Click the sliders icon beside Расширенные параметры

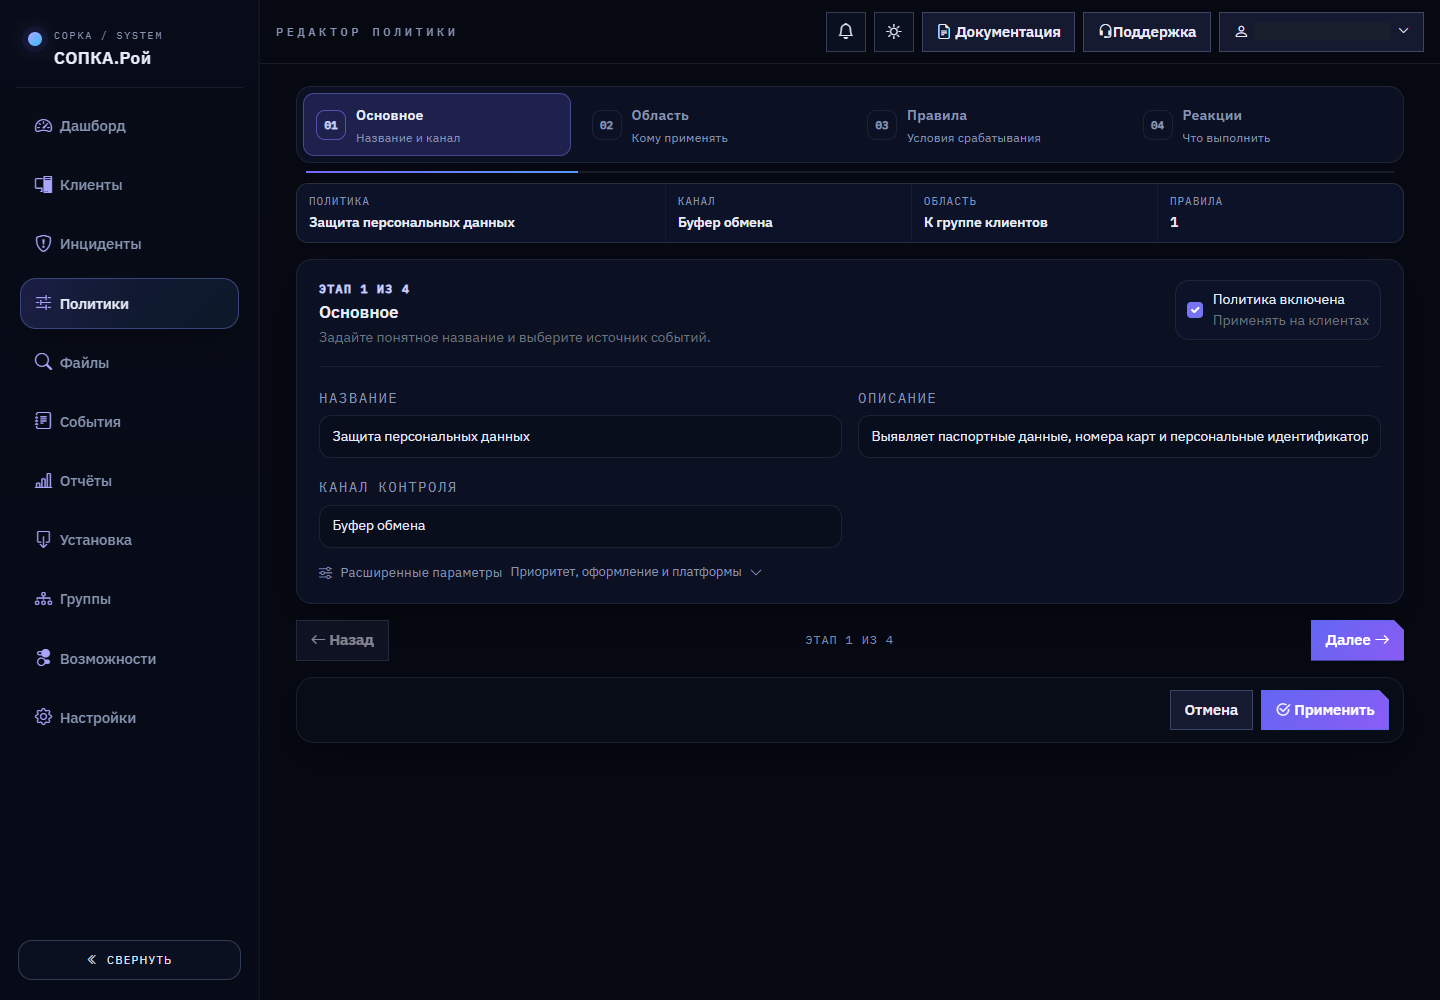[x=326, y=573]
